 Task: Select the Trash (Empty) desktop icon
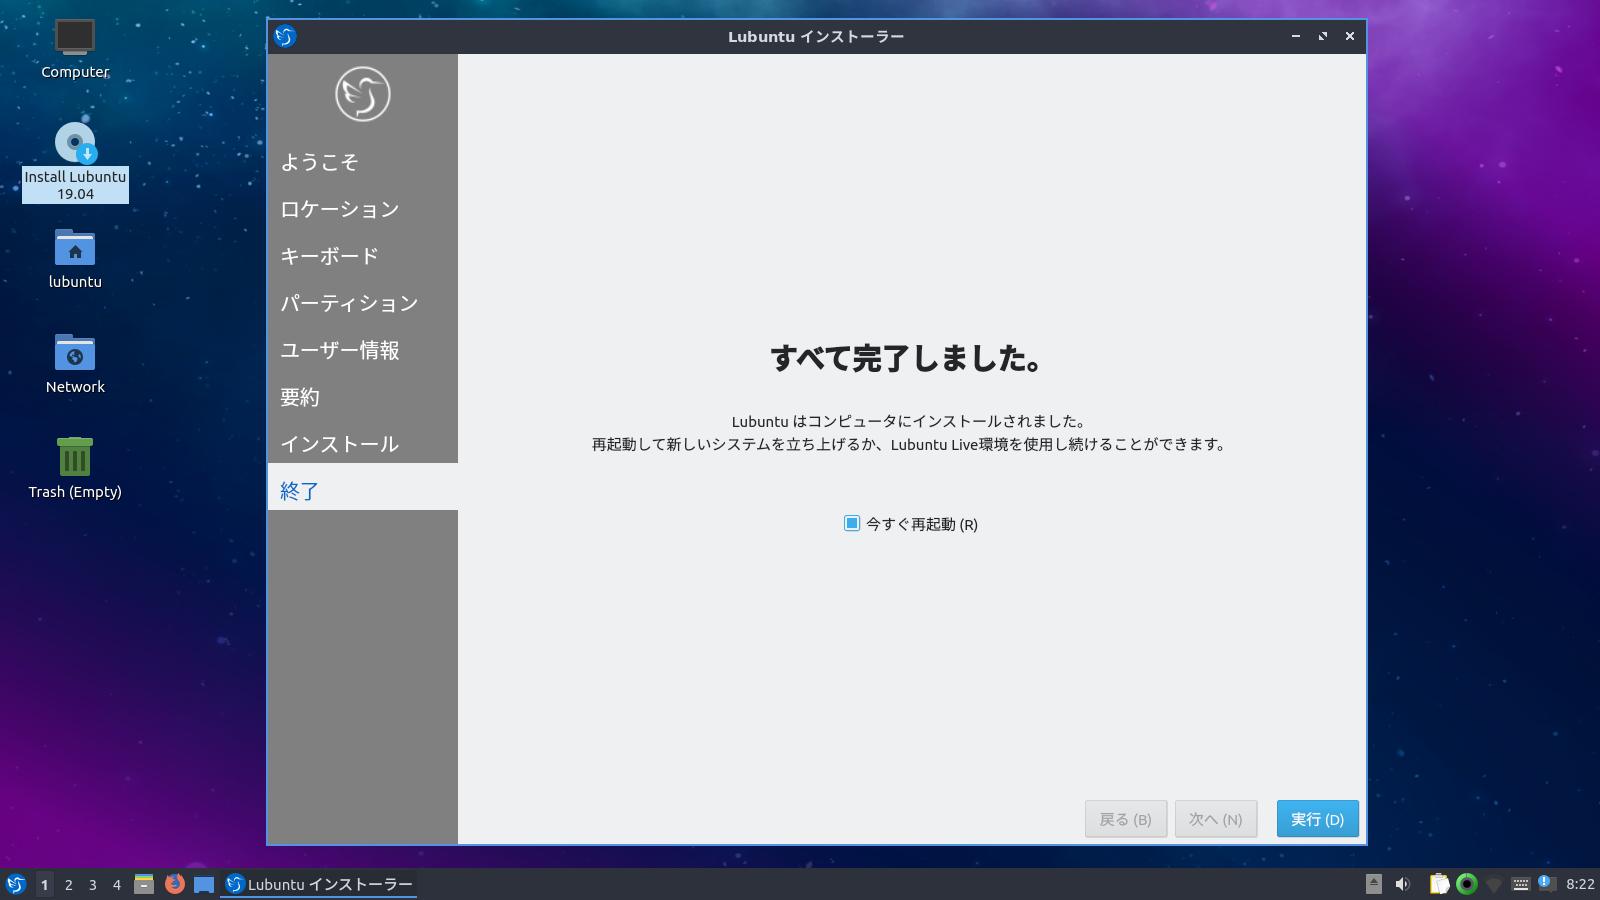[x=75, y=469]
